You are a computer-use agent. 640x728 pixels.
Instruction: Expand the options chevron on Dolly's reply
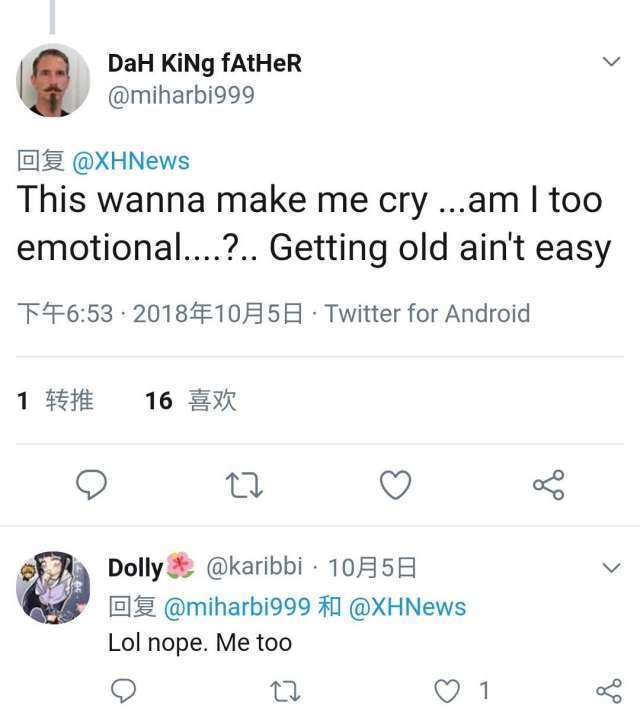click(611, 568)
